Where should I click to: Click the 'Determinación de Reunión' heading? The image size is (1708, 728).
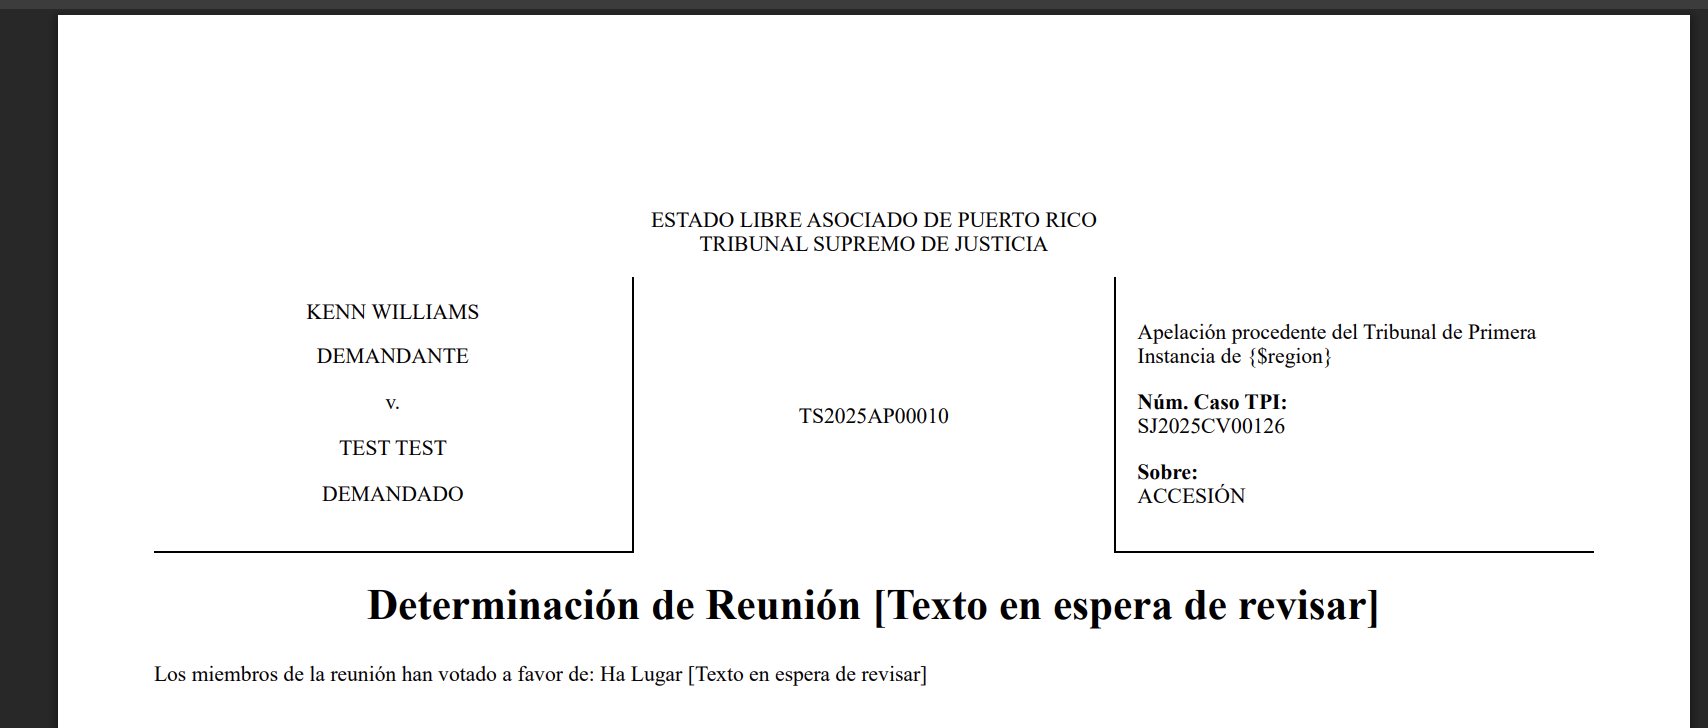tap(613, 606)
